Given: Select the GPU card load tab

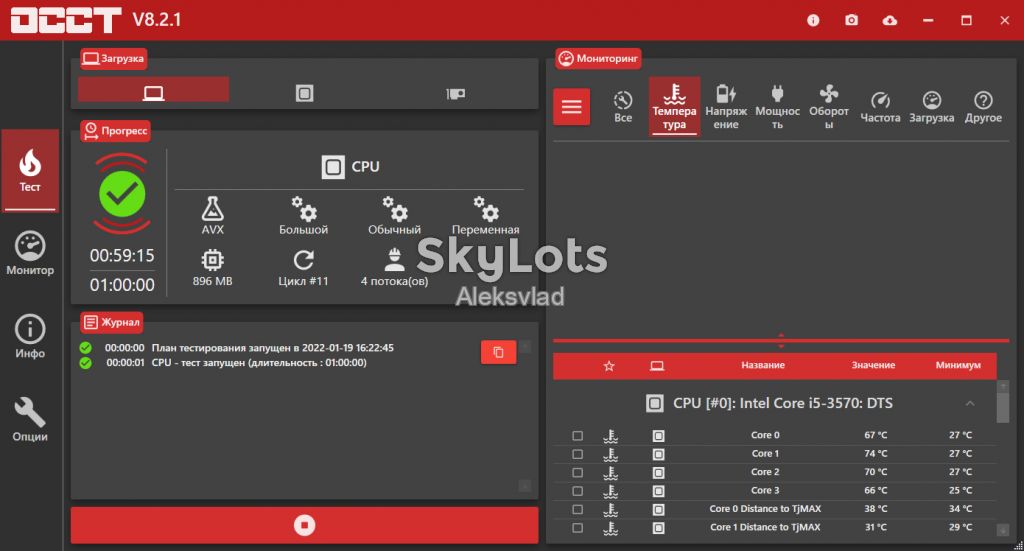Looking at the screenshot, I should click(x=456, y=94).
